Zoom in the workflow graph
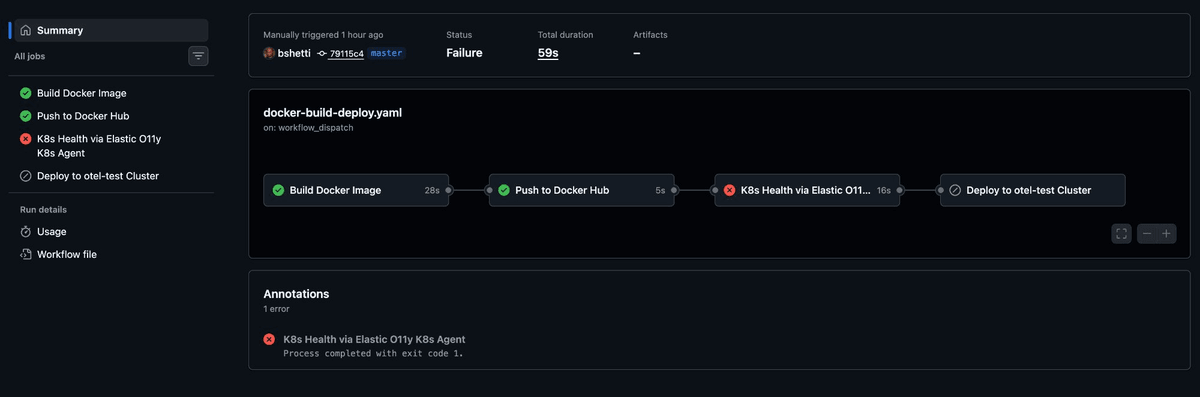1200x397 pixels. 1167,233
